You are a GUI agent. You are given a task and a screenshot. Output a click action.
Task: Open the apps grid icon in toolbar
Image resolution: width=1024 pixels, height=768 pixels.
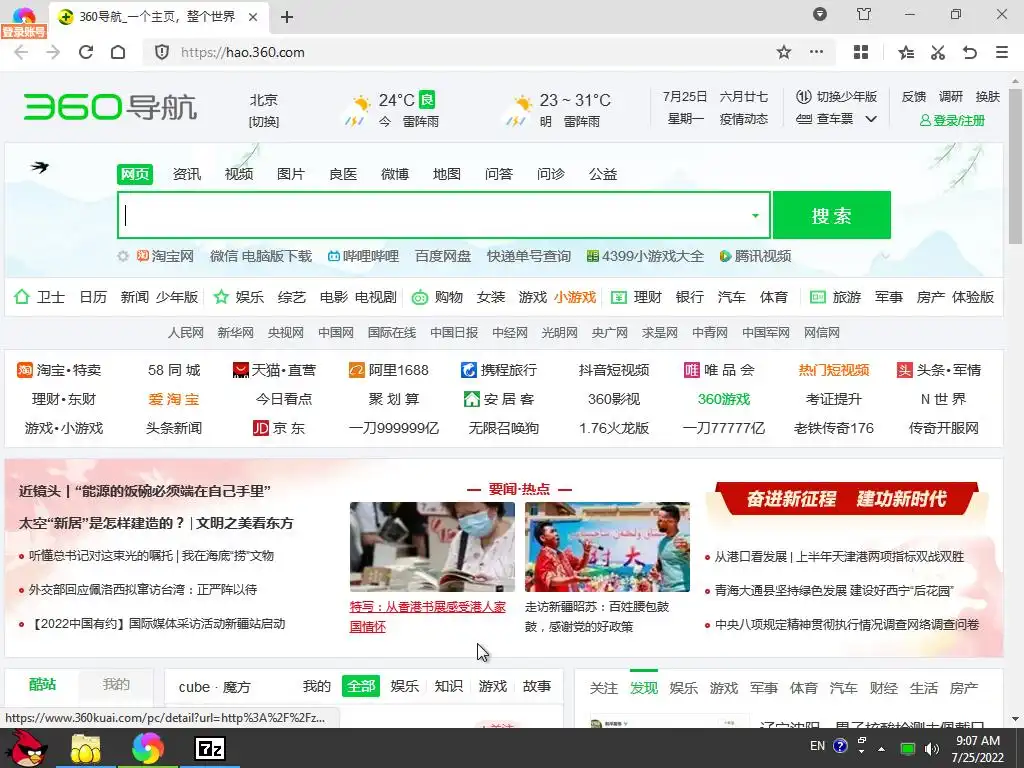tap(861, 52)
